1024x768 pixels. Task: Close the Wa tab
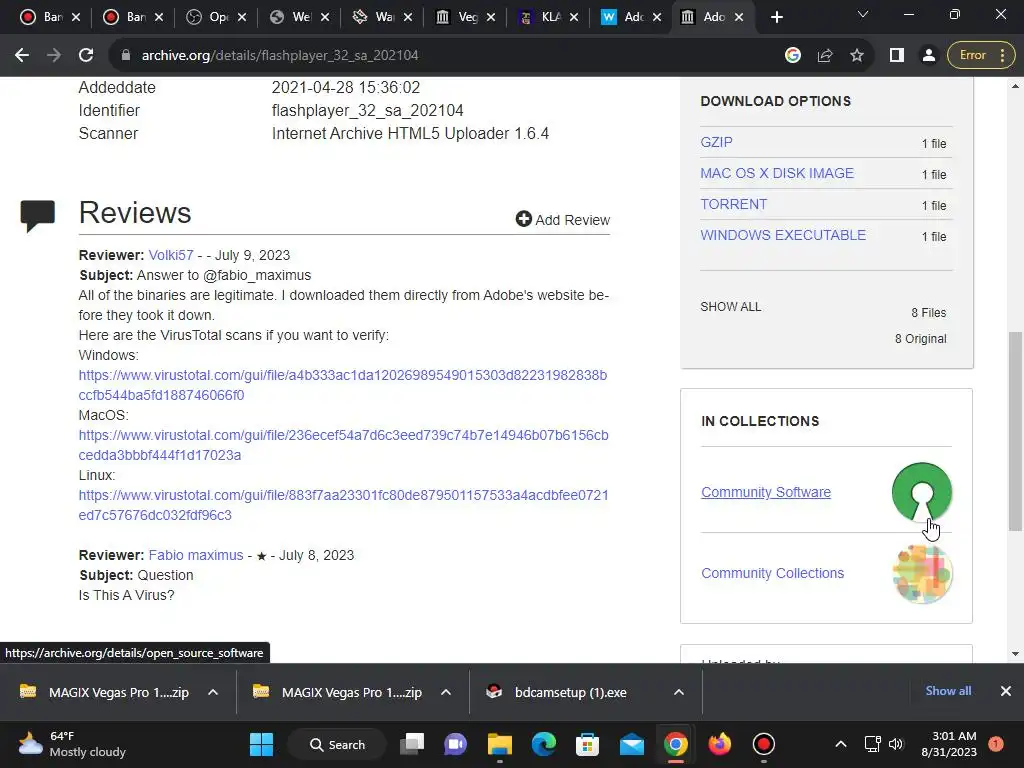pyautogui.click(x=408, y=17)
